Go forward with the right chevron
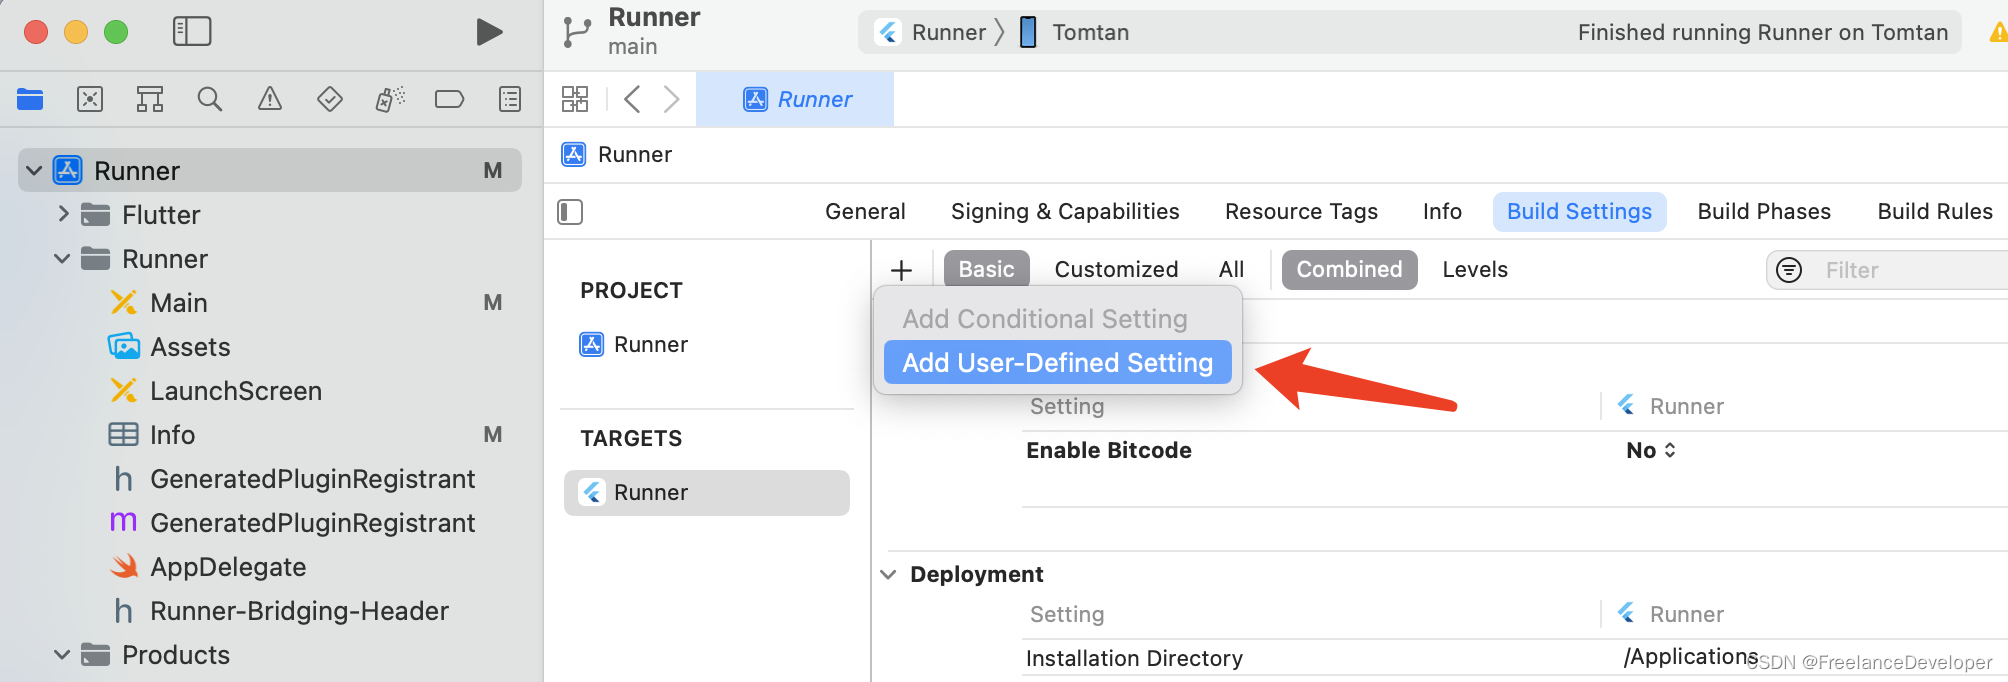This screenshot has height=682, width=2008. tap(671, 99)
